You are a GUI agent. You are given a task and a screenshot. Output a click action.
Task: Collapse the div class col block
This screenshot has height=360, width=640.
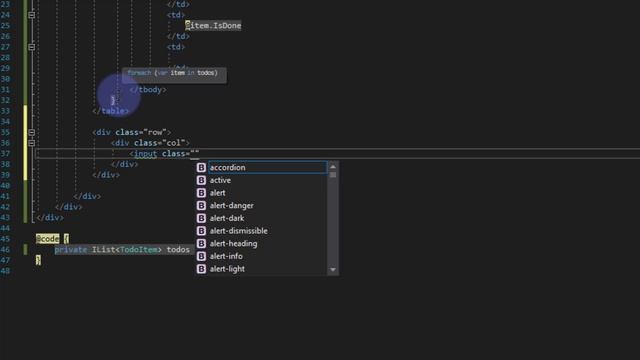click(31, 143)
